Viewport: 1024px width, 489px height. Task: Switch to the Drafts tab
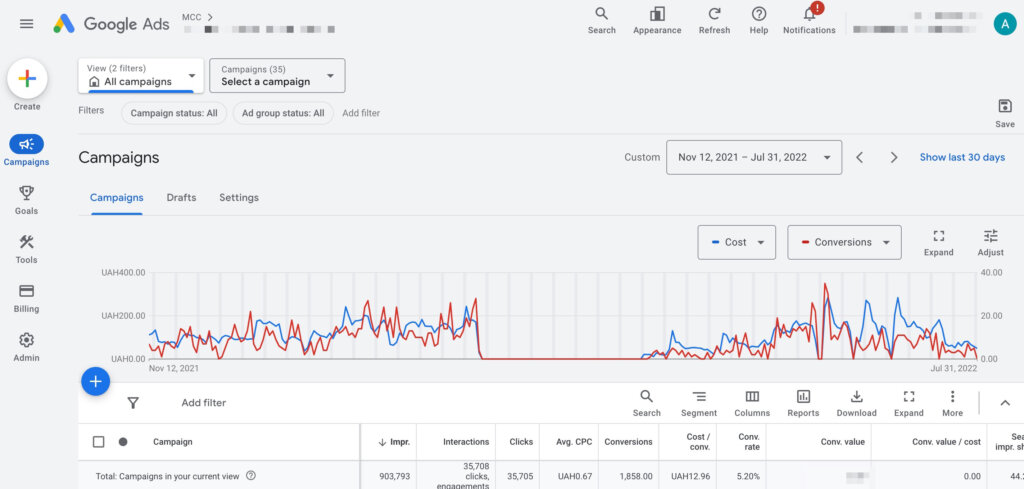[181, 198]
